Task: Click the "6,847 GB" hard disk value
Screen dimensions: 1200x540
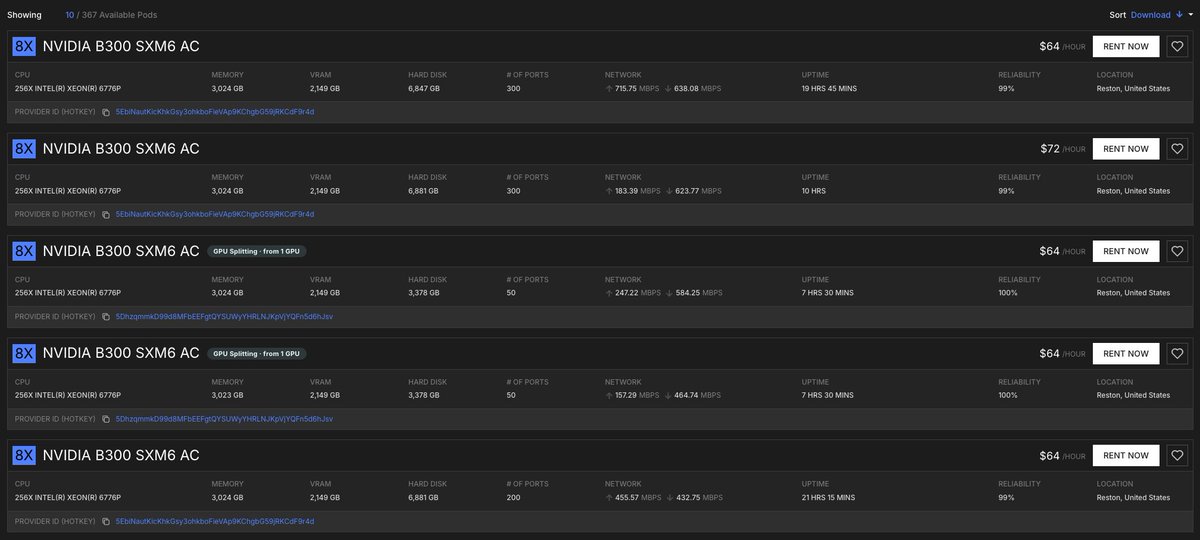Action: tap(426, 89)
